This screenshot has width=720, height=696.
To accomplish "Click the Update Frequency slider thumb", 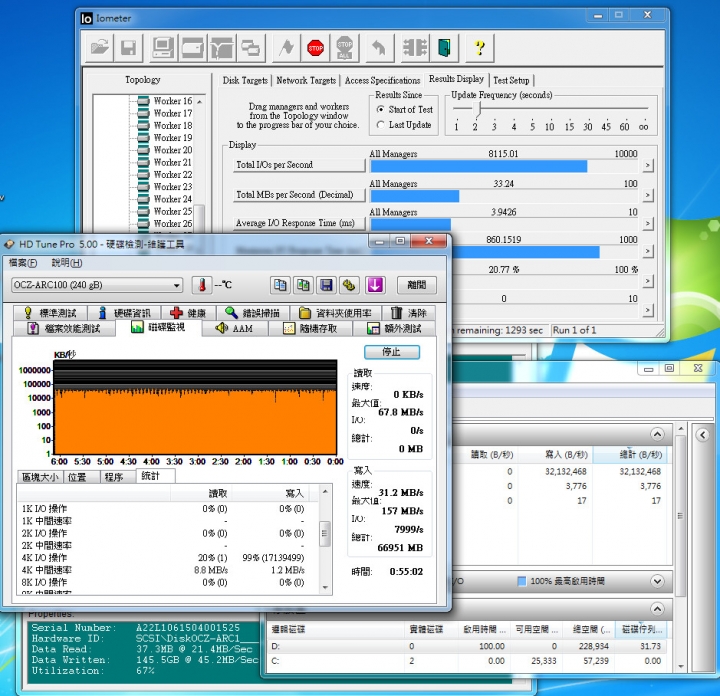I will tap(478, 109).
